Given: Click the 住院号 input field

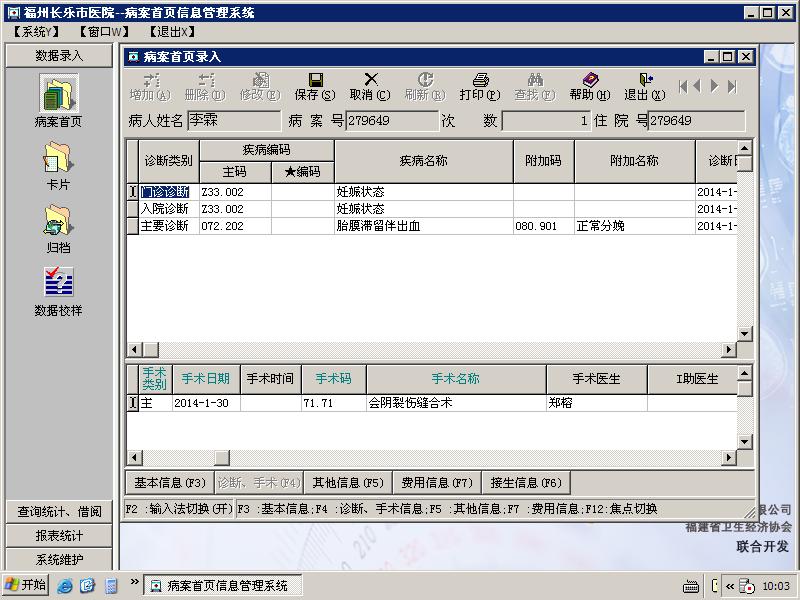Looking at the screenshot, I should click(x=696, y=121).
